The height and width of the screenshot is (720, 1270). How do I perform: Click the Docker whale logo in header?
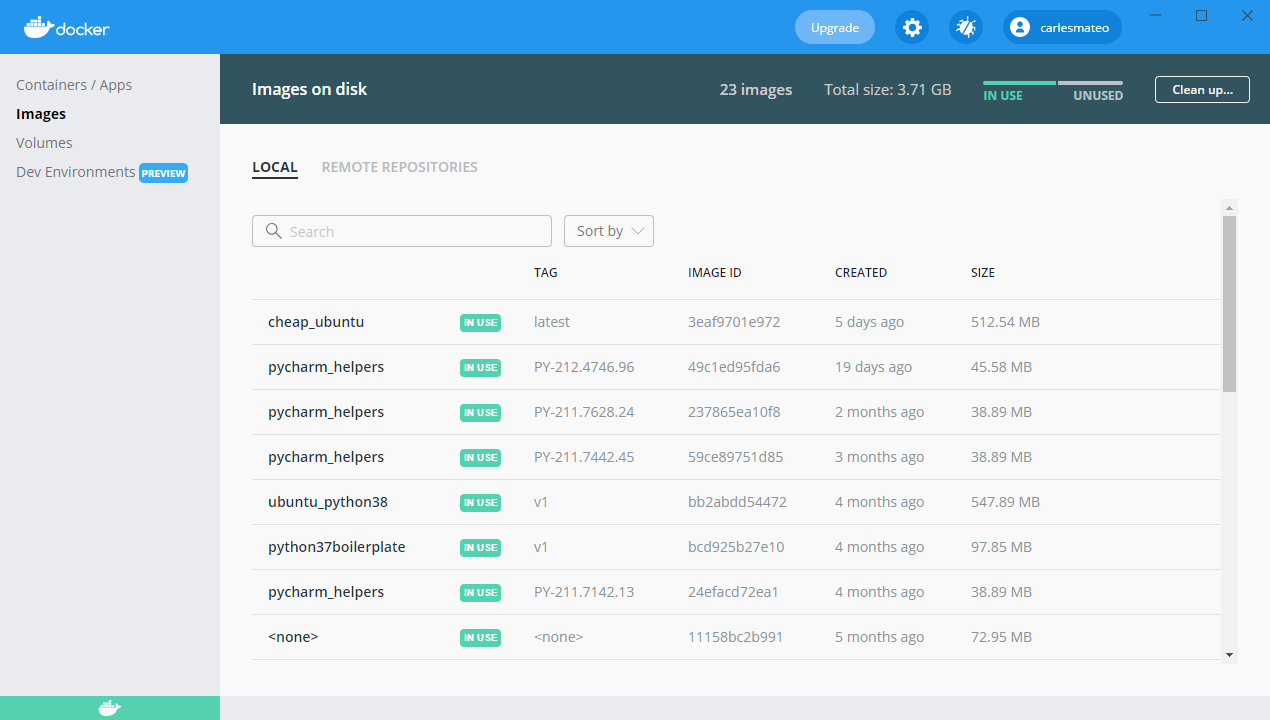66,27
